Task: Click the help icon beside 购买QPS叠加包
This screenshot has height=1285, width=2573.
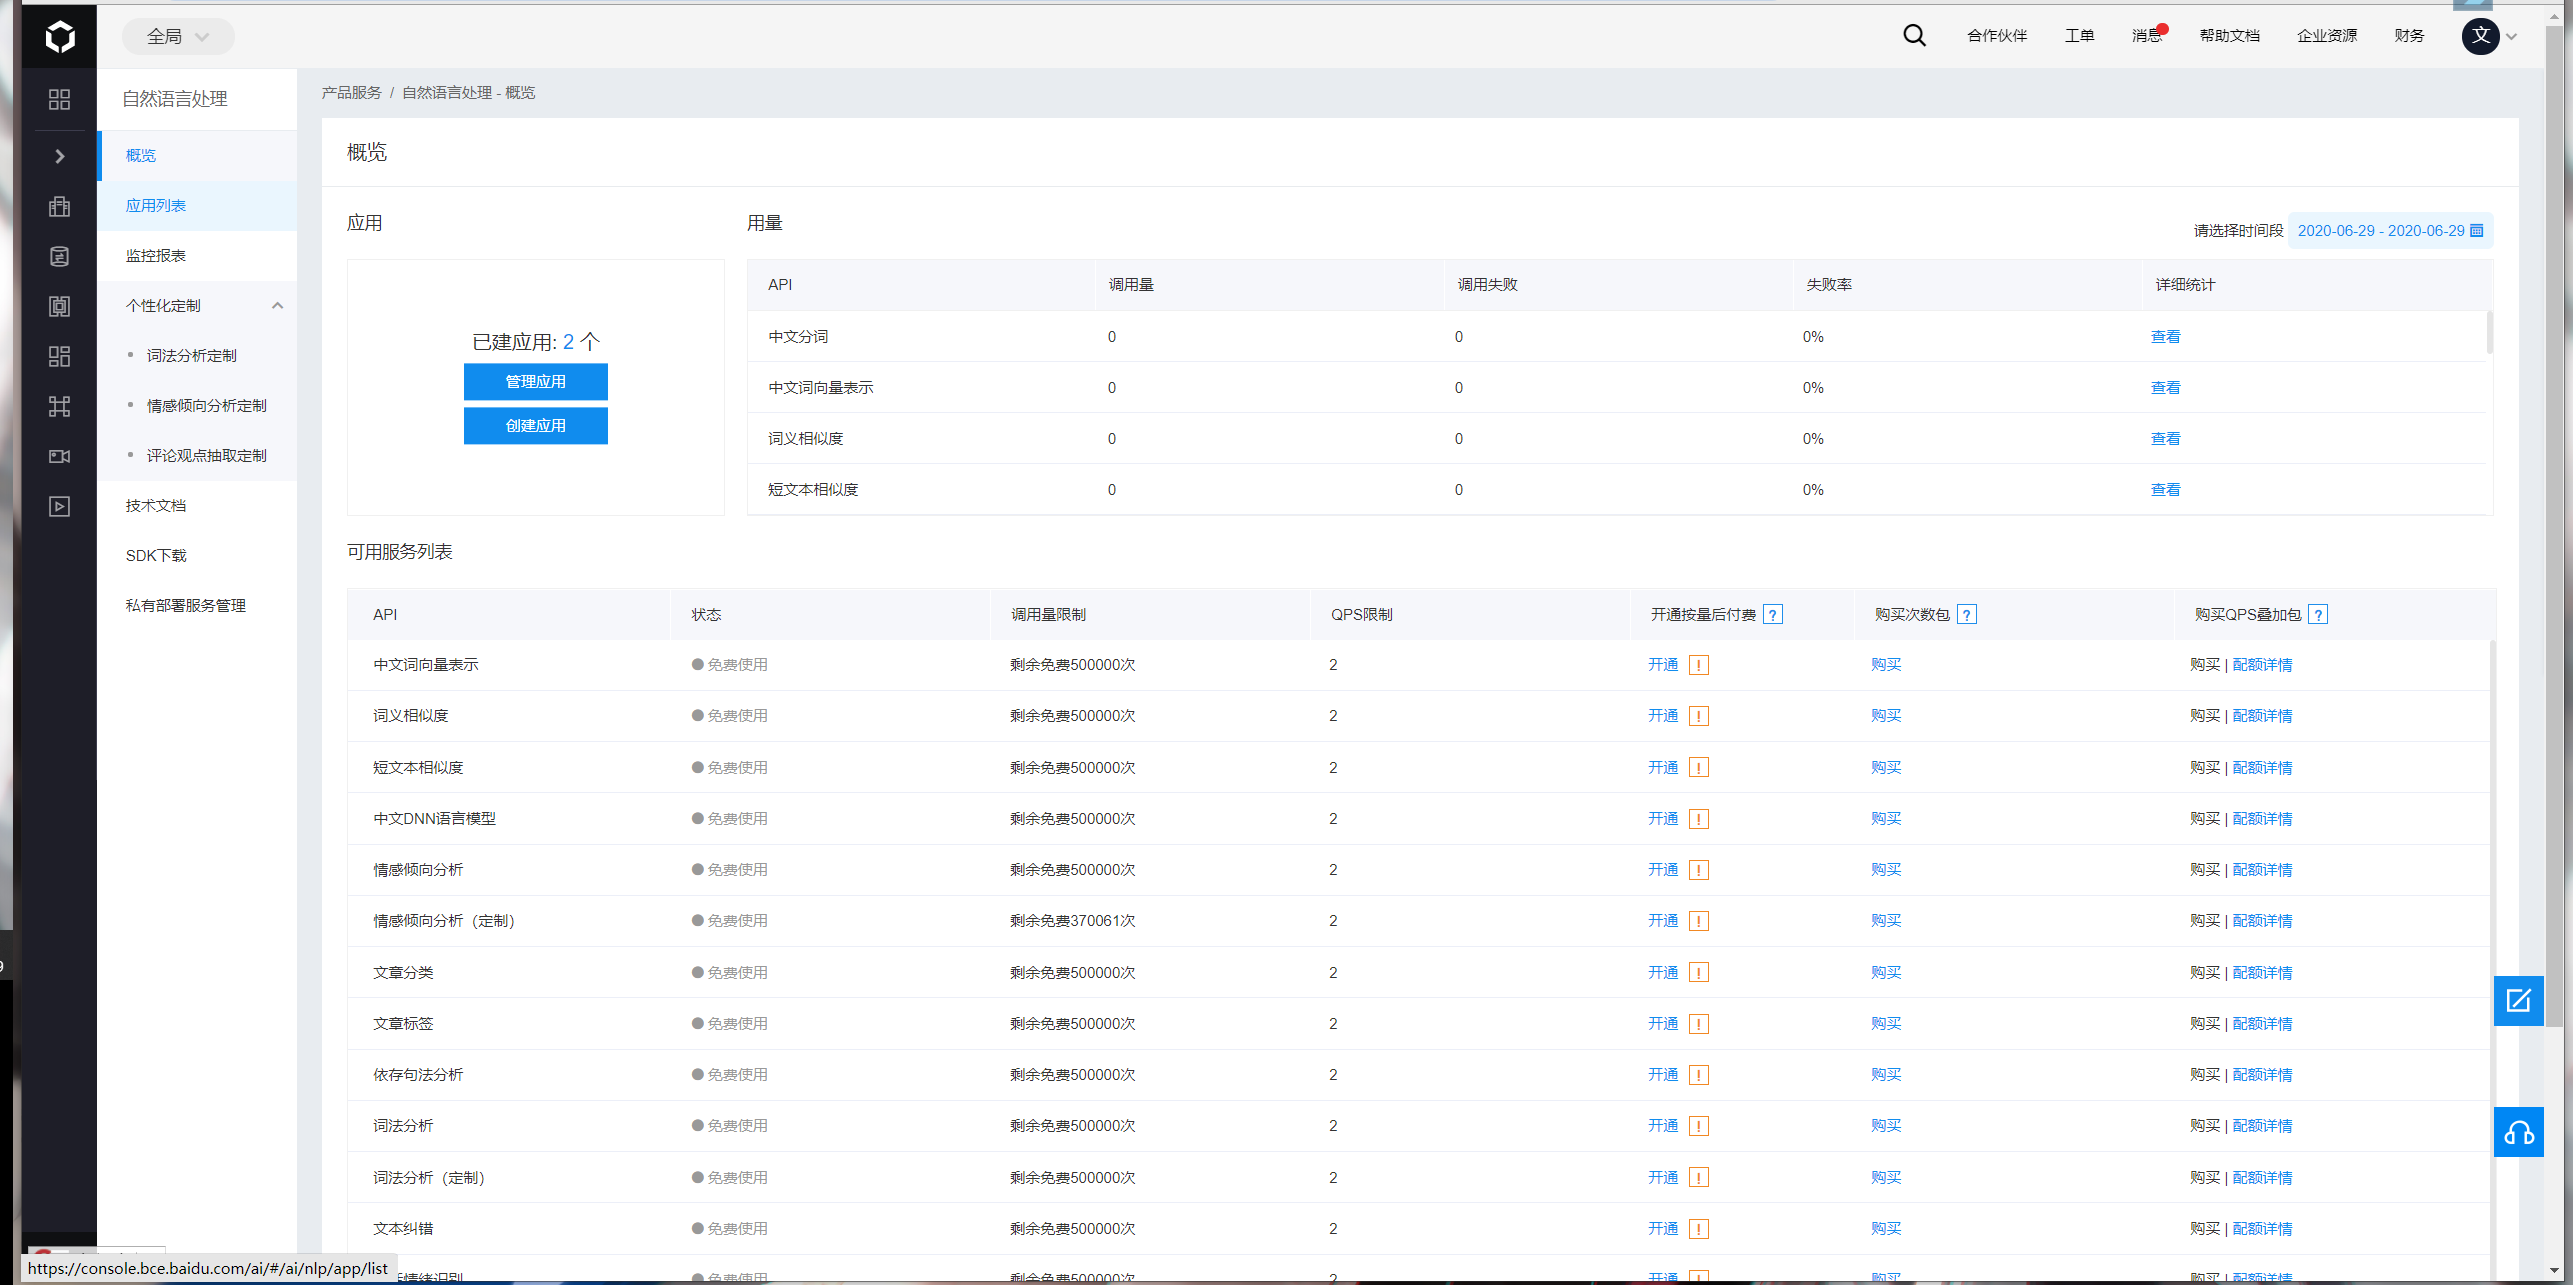Action: tap(2318, 615)
